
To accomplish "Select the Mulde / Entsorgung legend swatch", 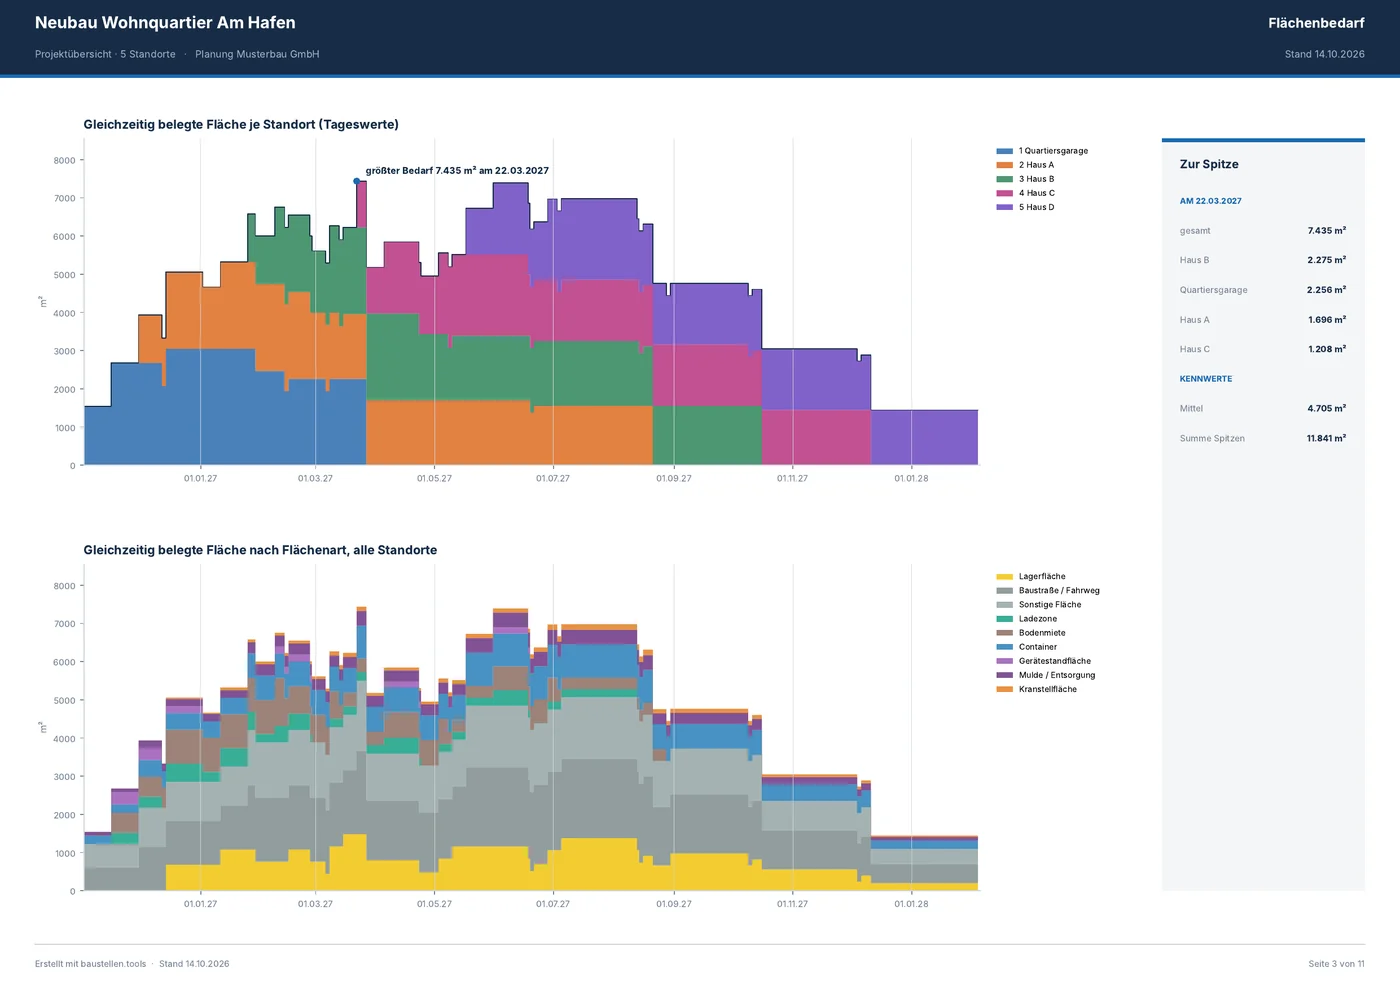I will coord(1004,675).
